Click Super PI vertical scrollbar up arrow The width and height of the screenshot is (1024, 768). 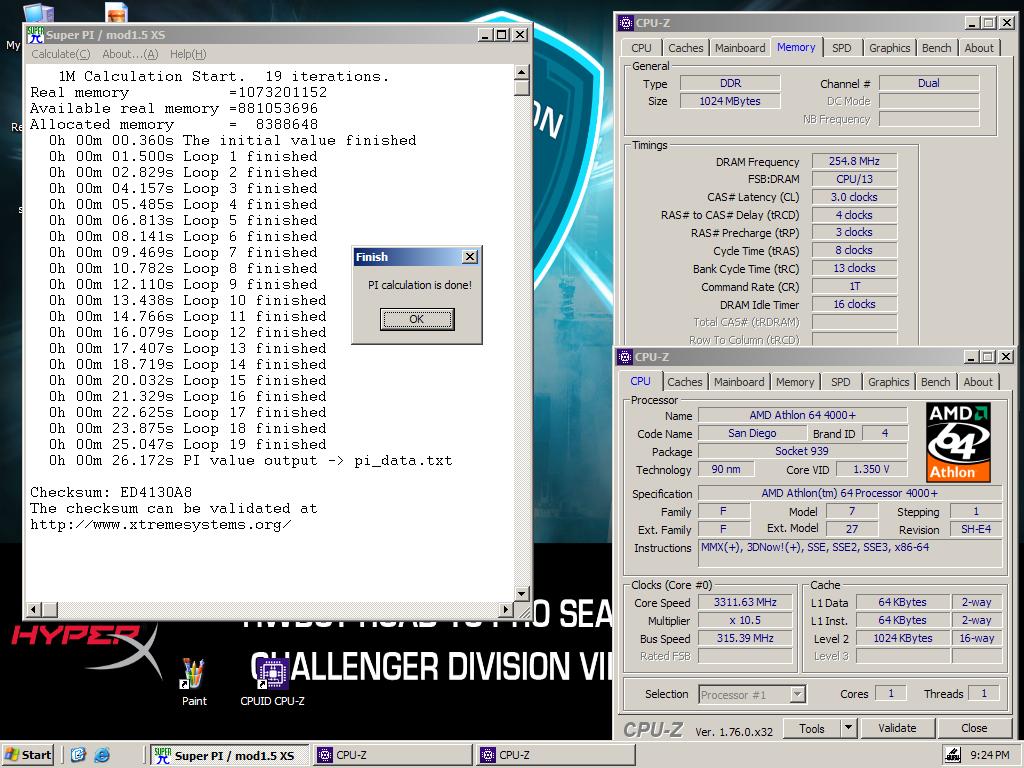(521, 72)
